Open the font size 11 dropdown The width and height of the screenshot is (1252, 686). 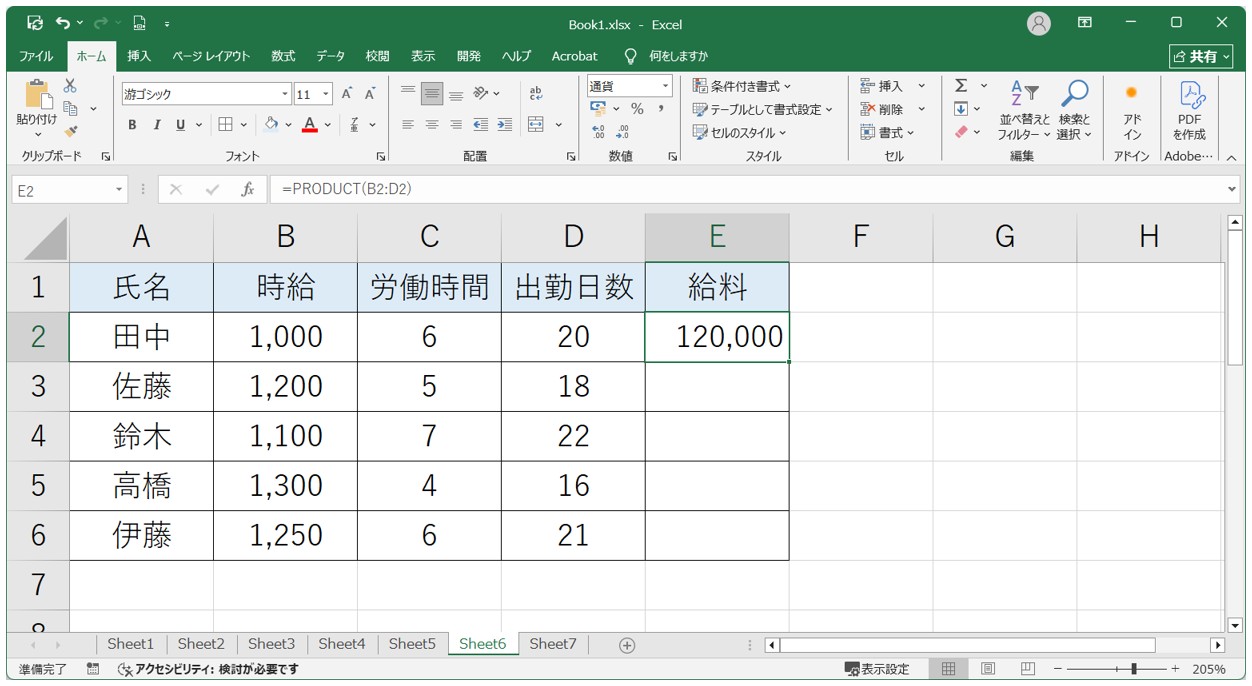[326, 95]
